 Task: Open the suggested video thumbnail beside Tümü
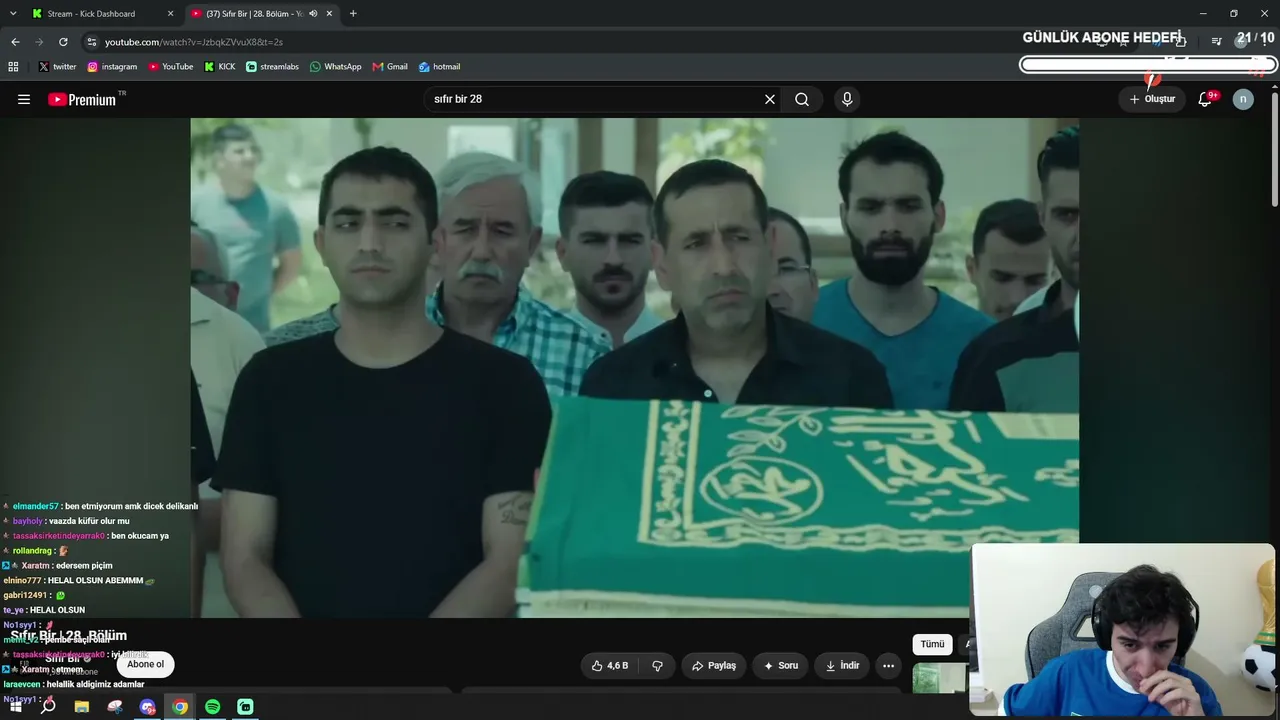pyautogui.click(x=939, y=678)
